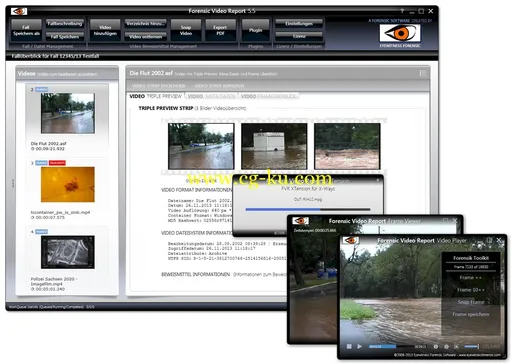Click the blue tag on video 4

(42, 231)
